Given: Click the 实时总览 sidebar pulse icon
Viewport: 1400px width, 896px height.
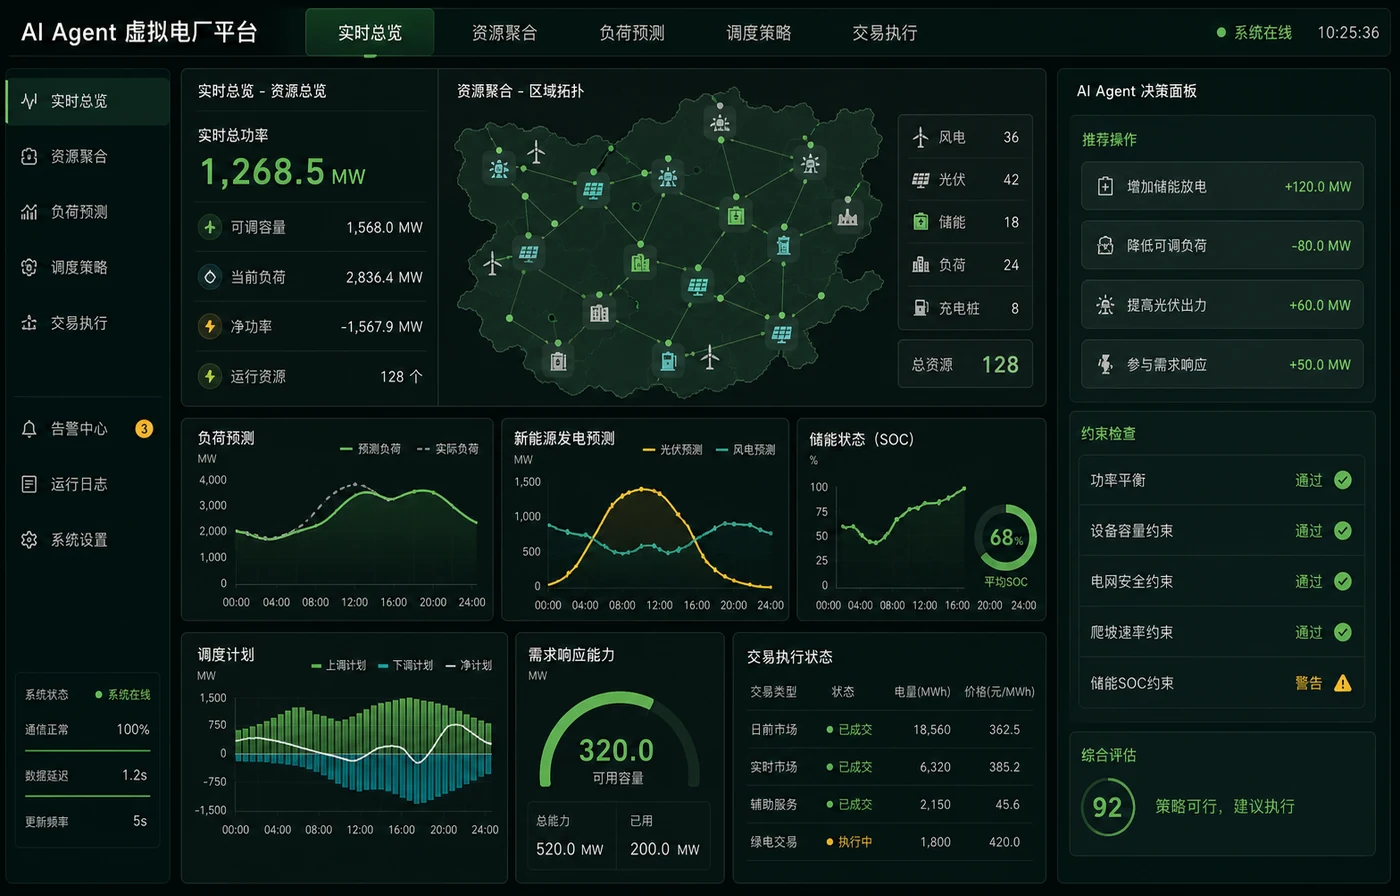Looking at the screenshot, I should point(30,101).
